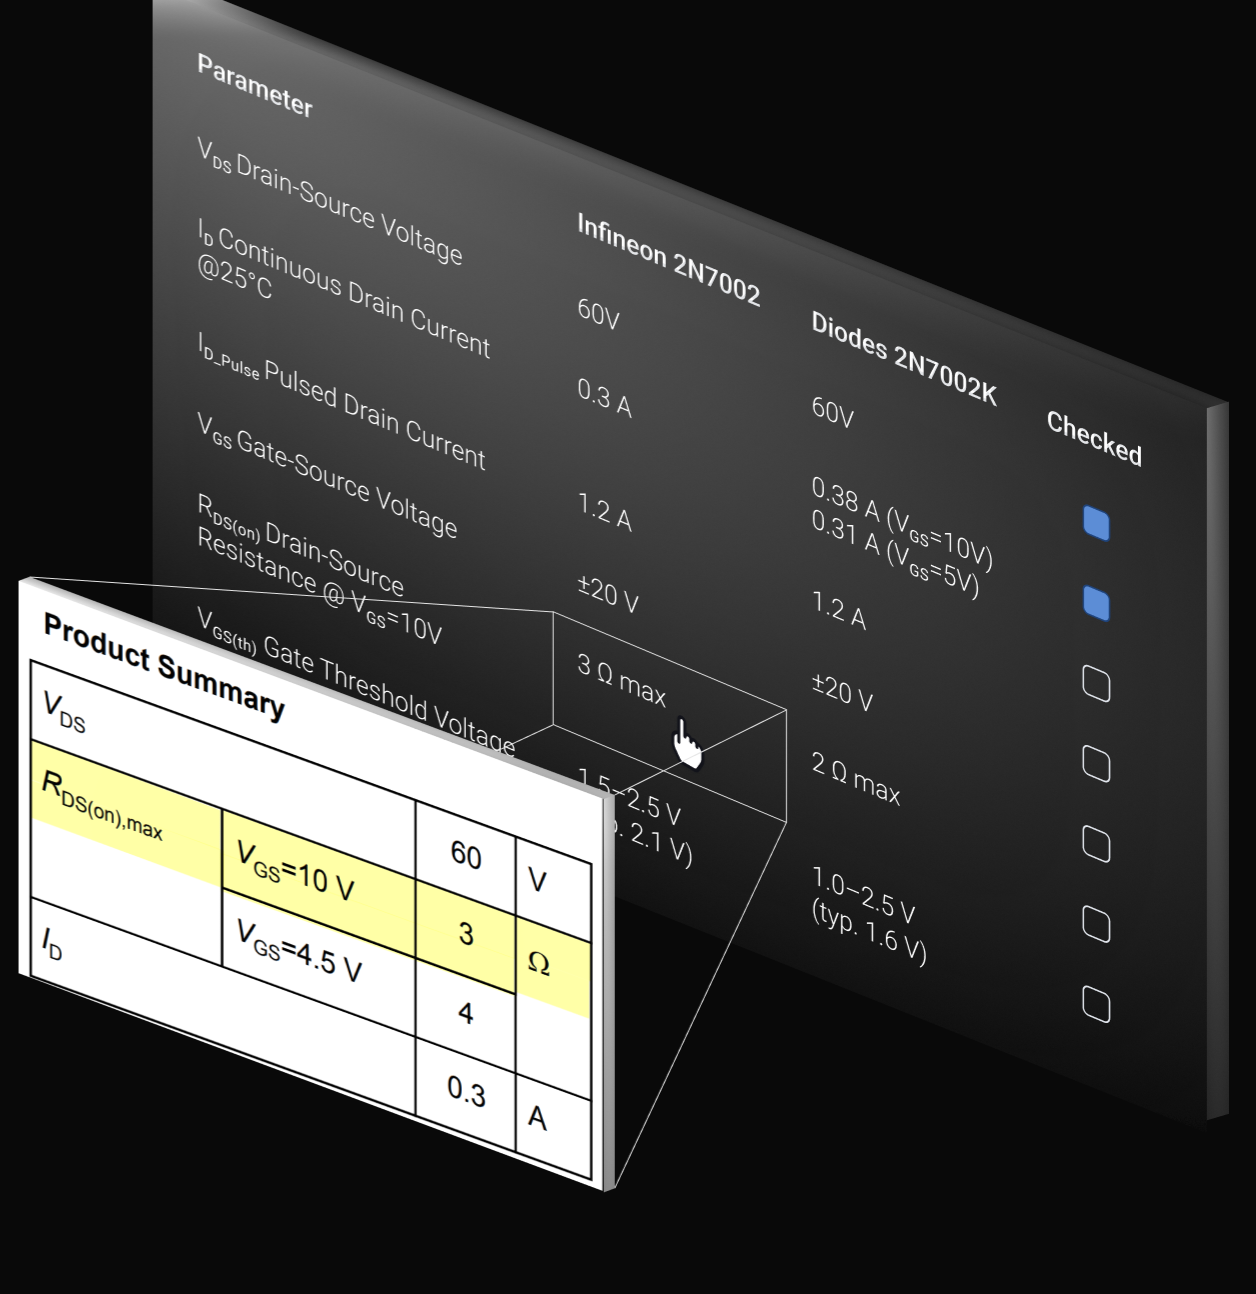Click the 'Checked' column header
Image resolution: width=1256 pixels, height=1294 pixels.
pyautogui.click(x=1094, y=439)
